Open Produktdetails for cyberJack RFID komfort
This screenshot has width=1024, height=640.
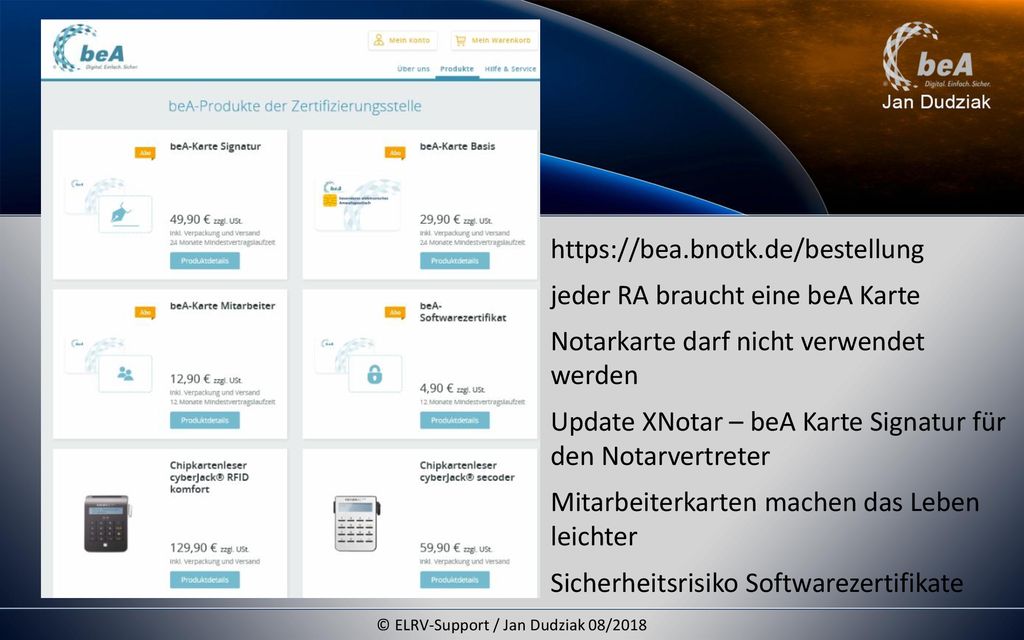[205, 579]
